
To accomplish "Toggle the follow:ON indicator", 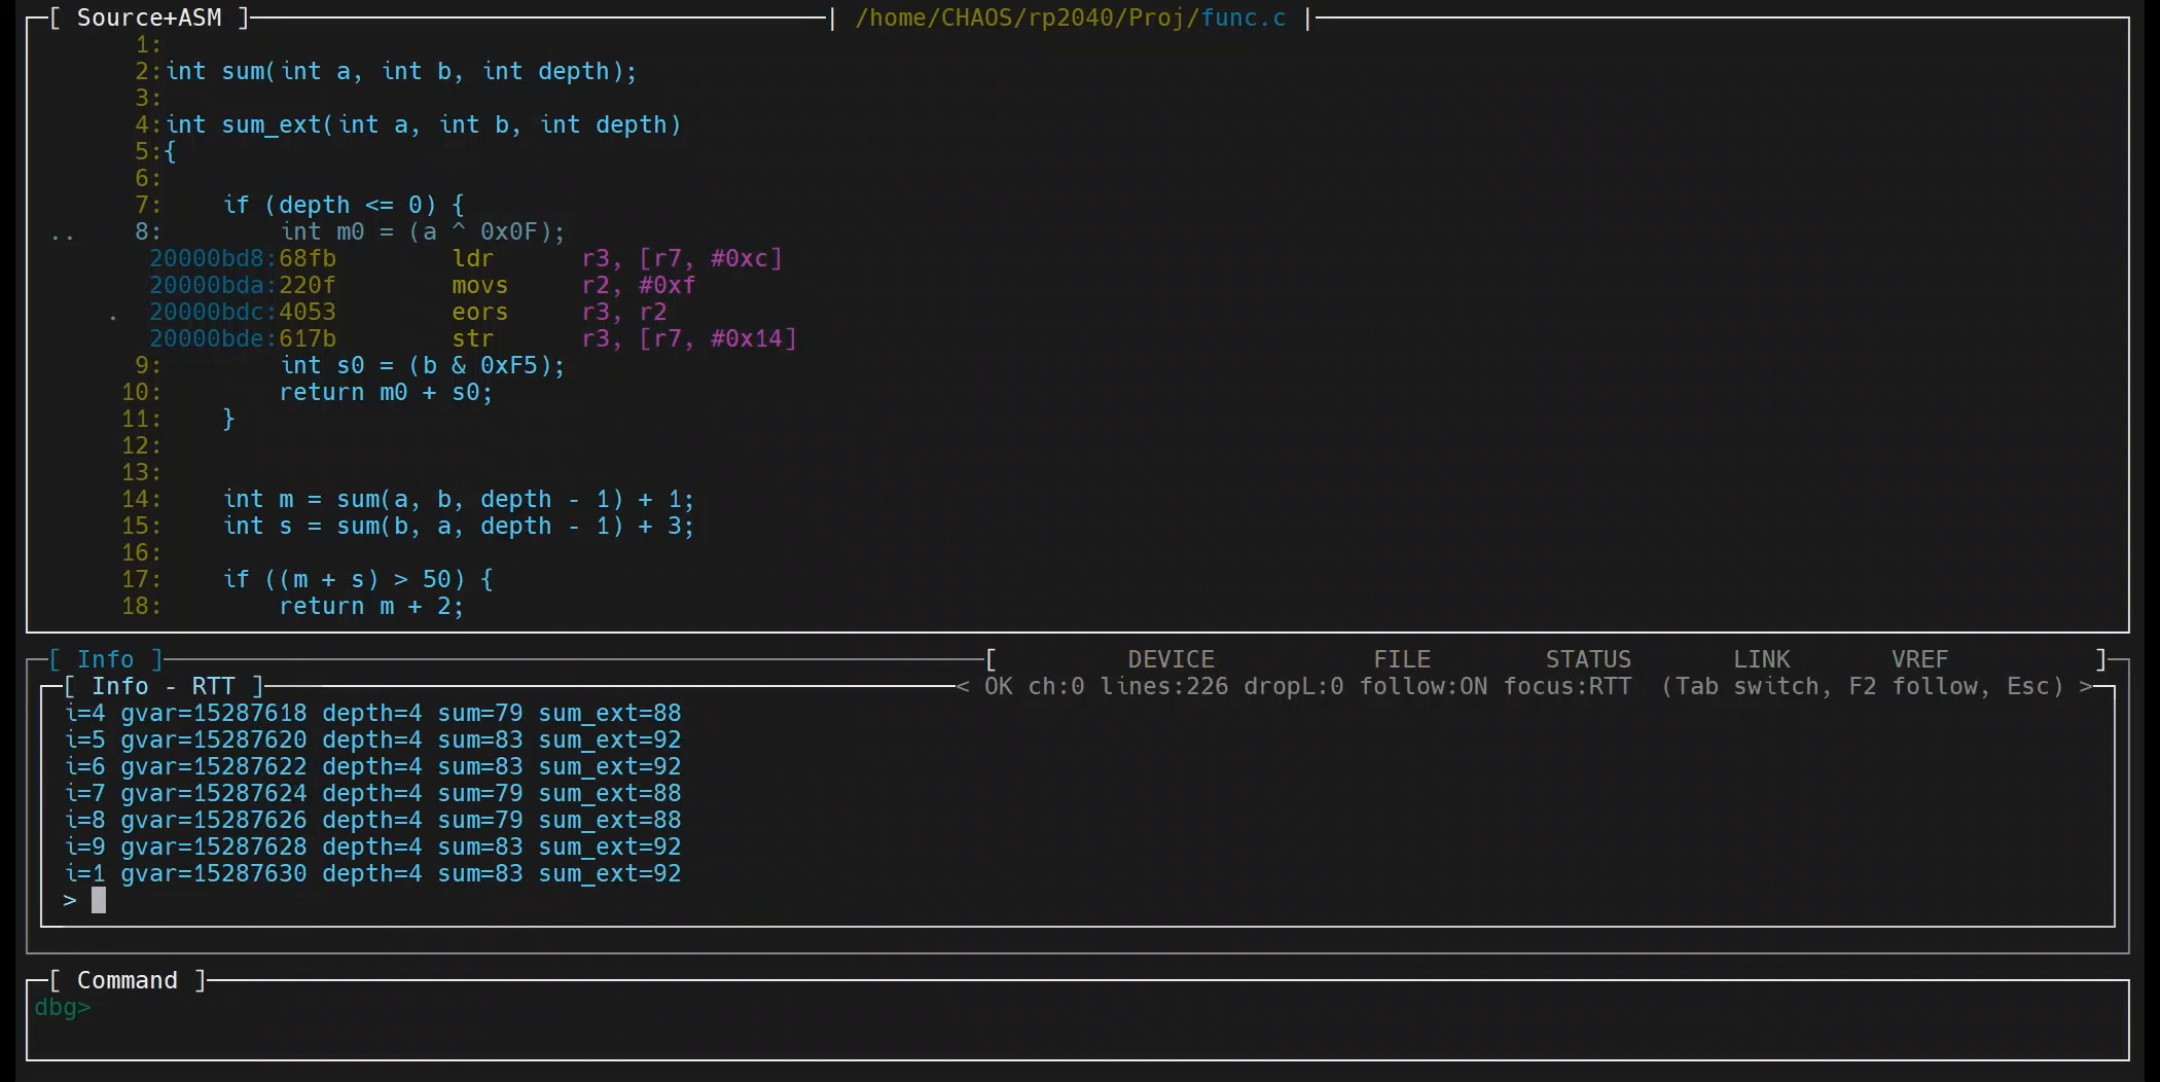I will pyautogui.click(x=1422, y=686).
